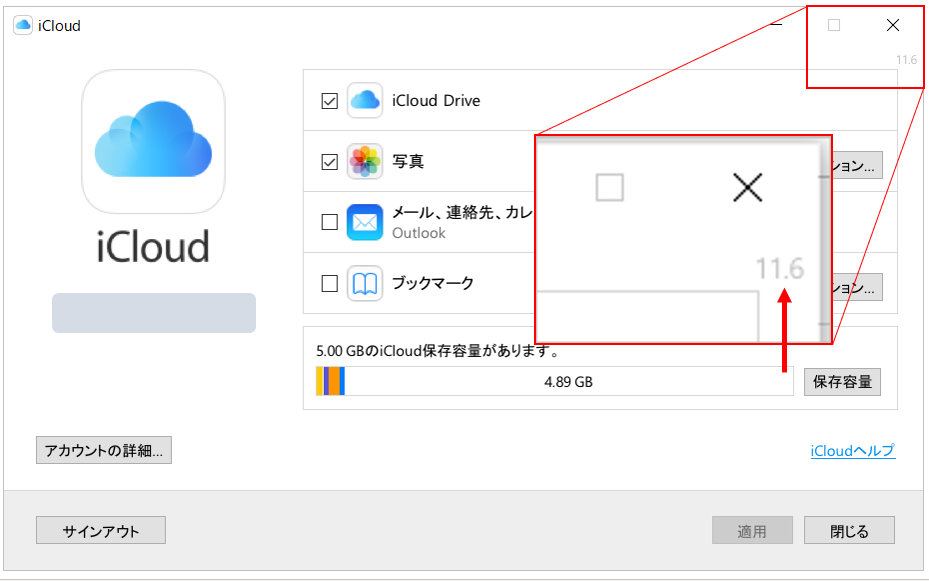Click the 閉じる button

[x=849, y=530]
